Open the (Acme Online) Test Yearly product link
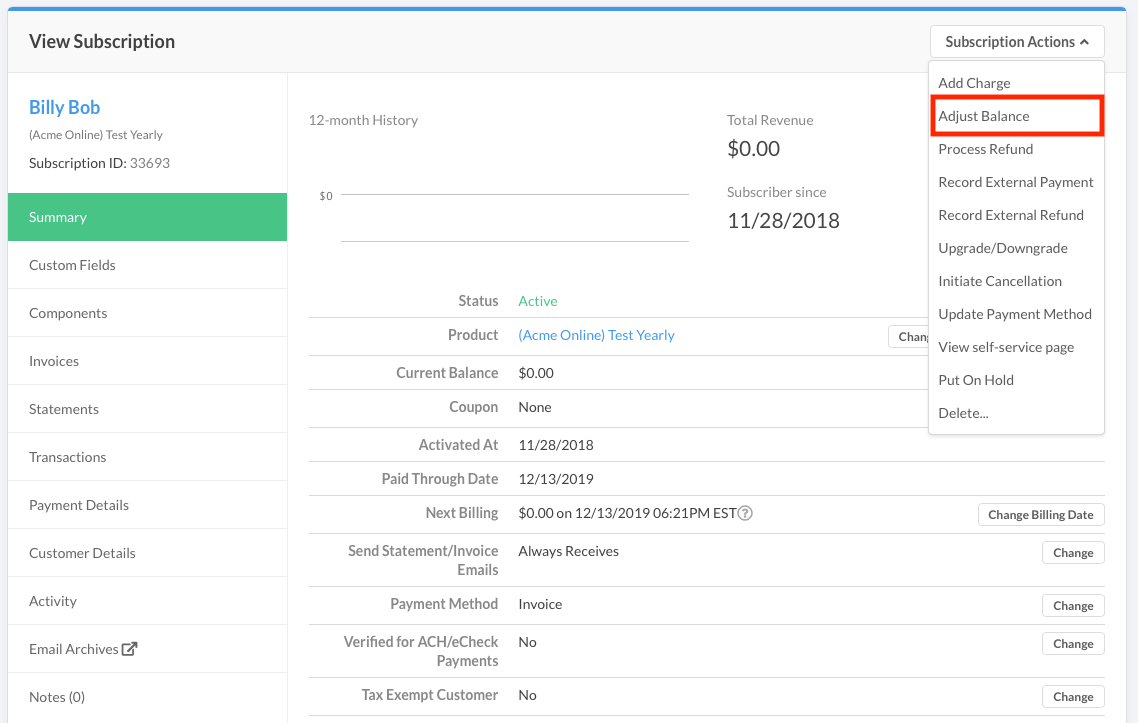This screenshot has height=723, width=1138. 596,335
